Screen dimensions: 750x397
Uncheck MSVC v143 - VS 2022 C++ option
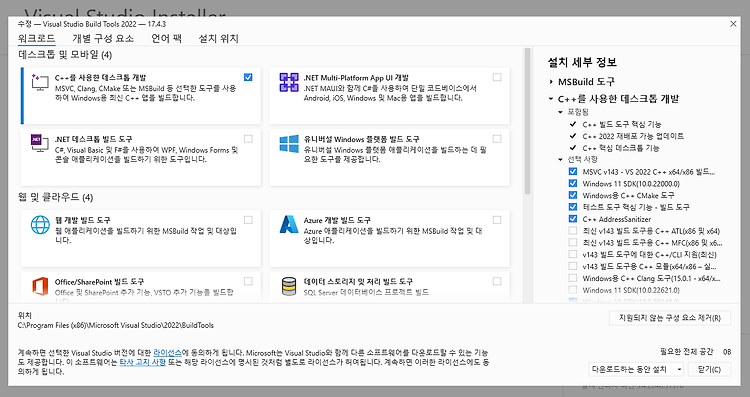tap(573, 171)
